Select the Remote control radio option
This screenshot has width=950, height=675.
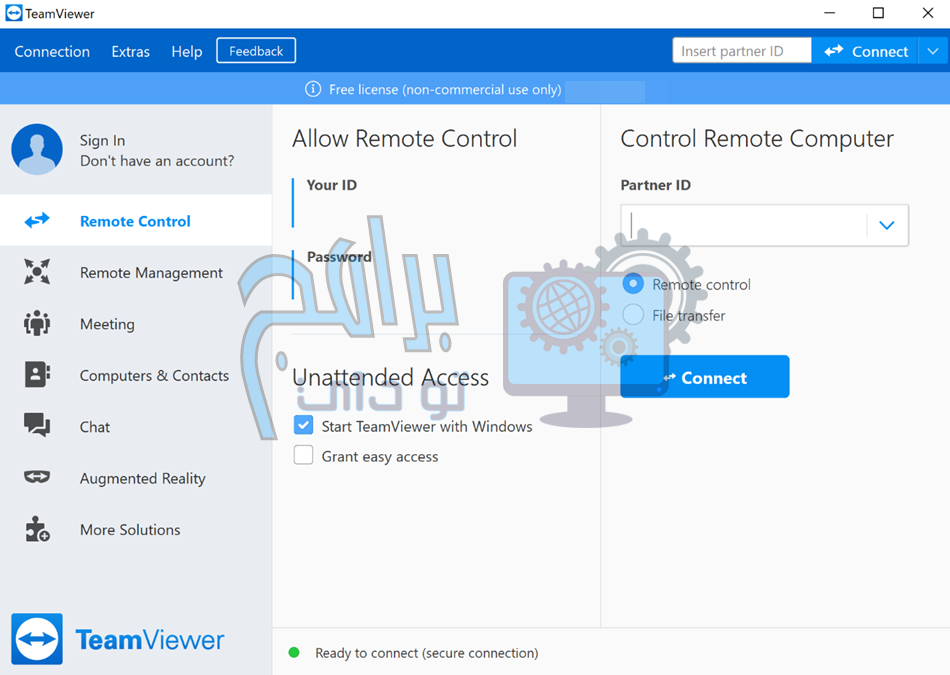[x=633, y=284]
